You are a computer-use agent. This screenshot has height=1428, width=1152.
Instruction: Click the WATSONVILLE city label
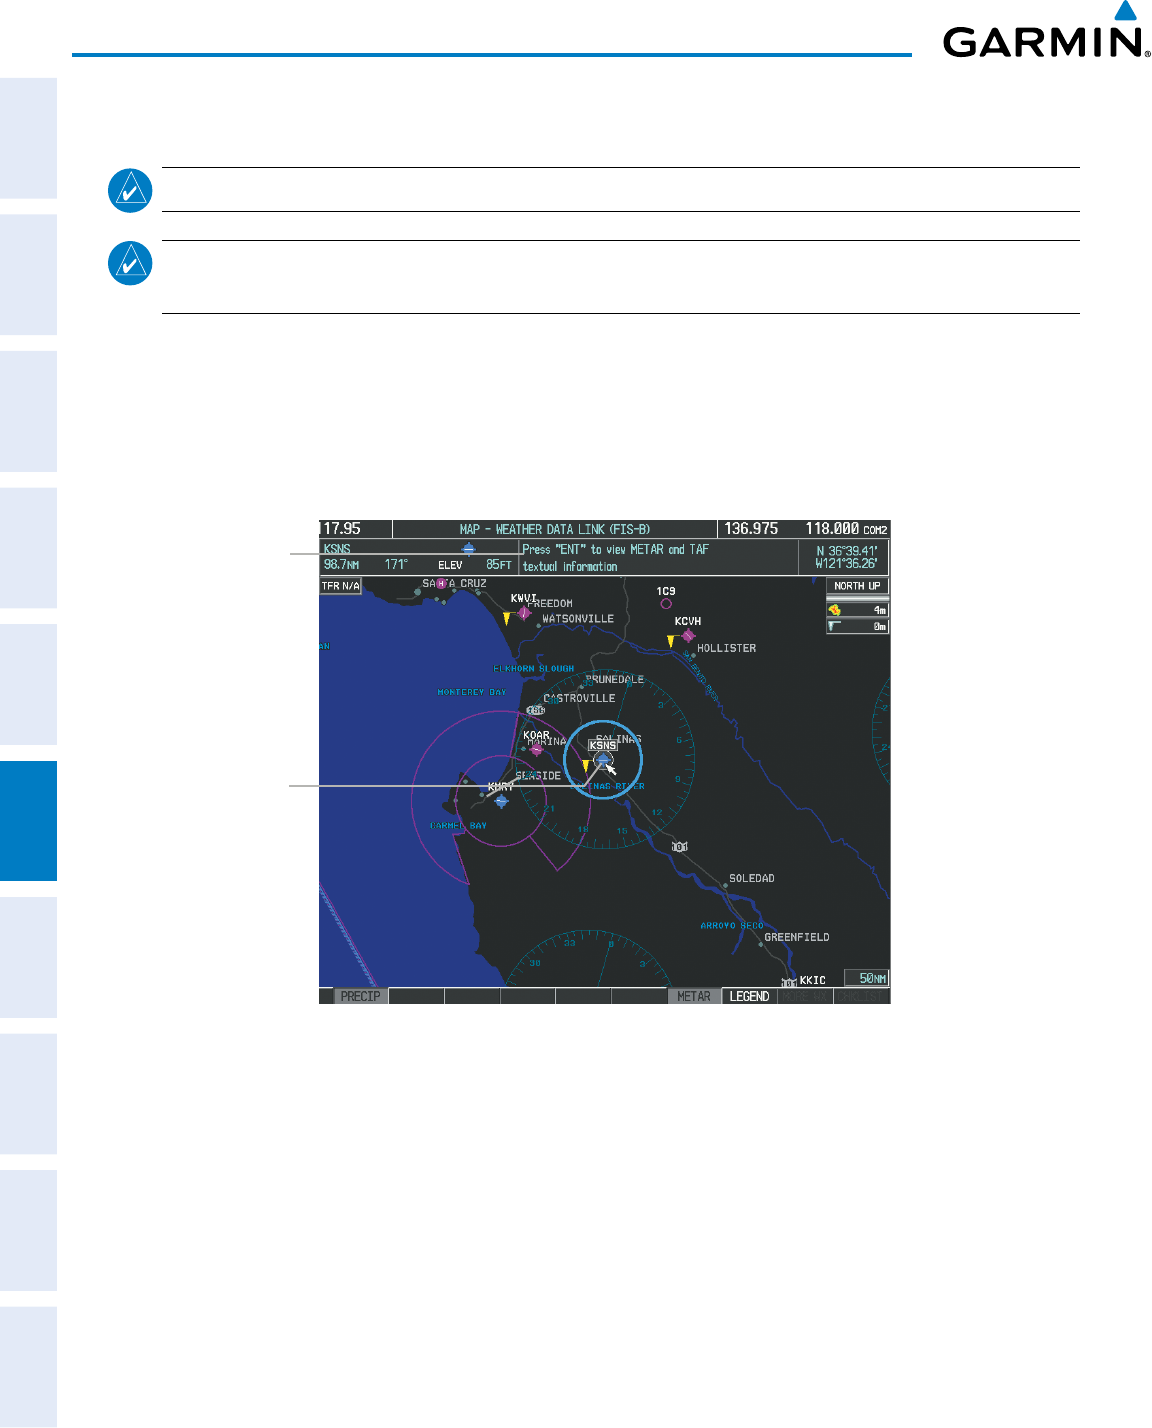578,619
